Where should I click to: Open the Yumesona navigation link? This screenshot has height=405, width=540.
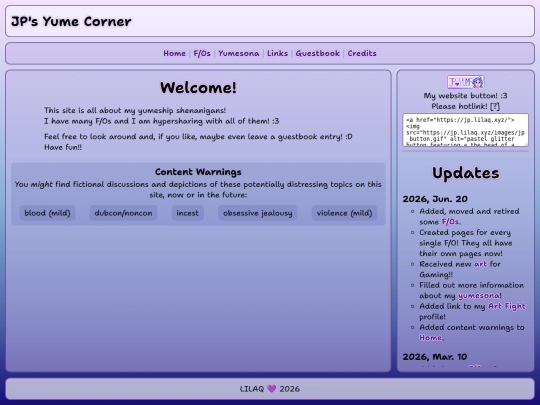click(239, 53)
